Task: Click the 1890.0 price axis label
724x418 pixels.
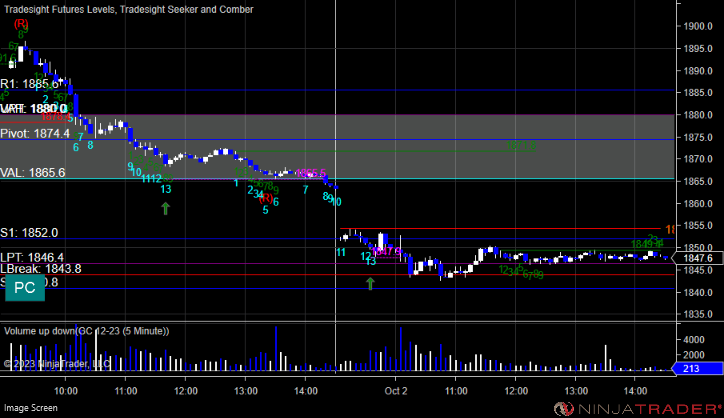Action: 697,71
